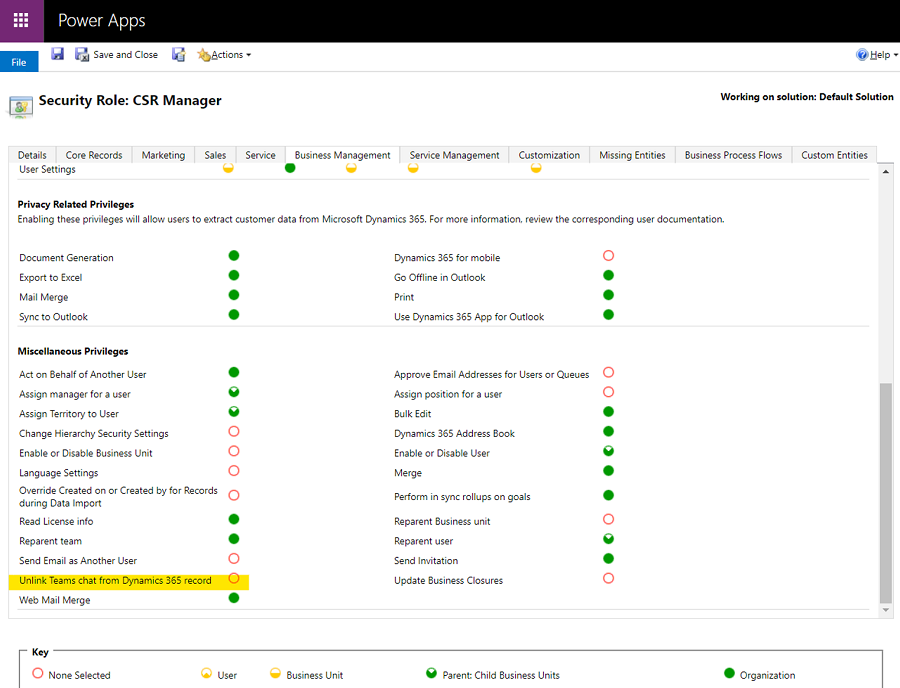
Task: Open the Power Apps app launcher waffle
Action: 22,21
